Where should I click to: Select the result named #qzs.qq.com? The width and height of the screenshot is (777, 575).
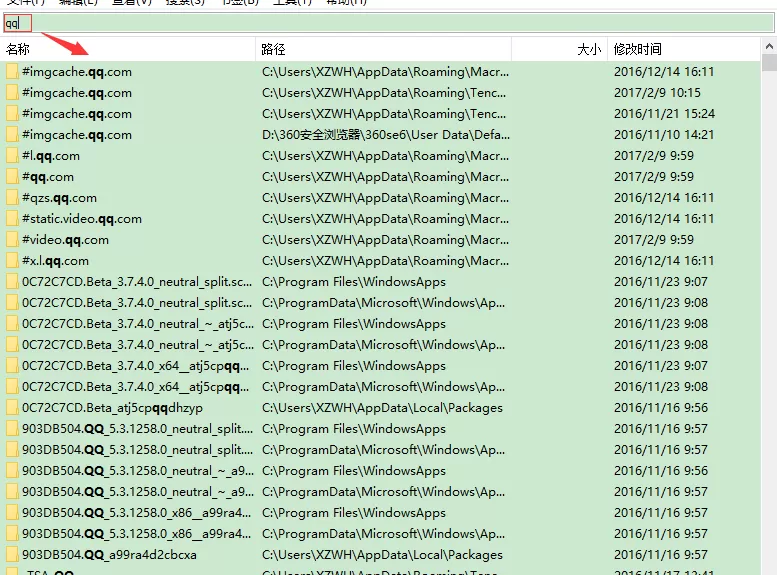click(x=59, y=198)
